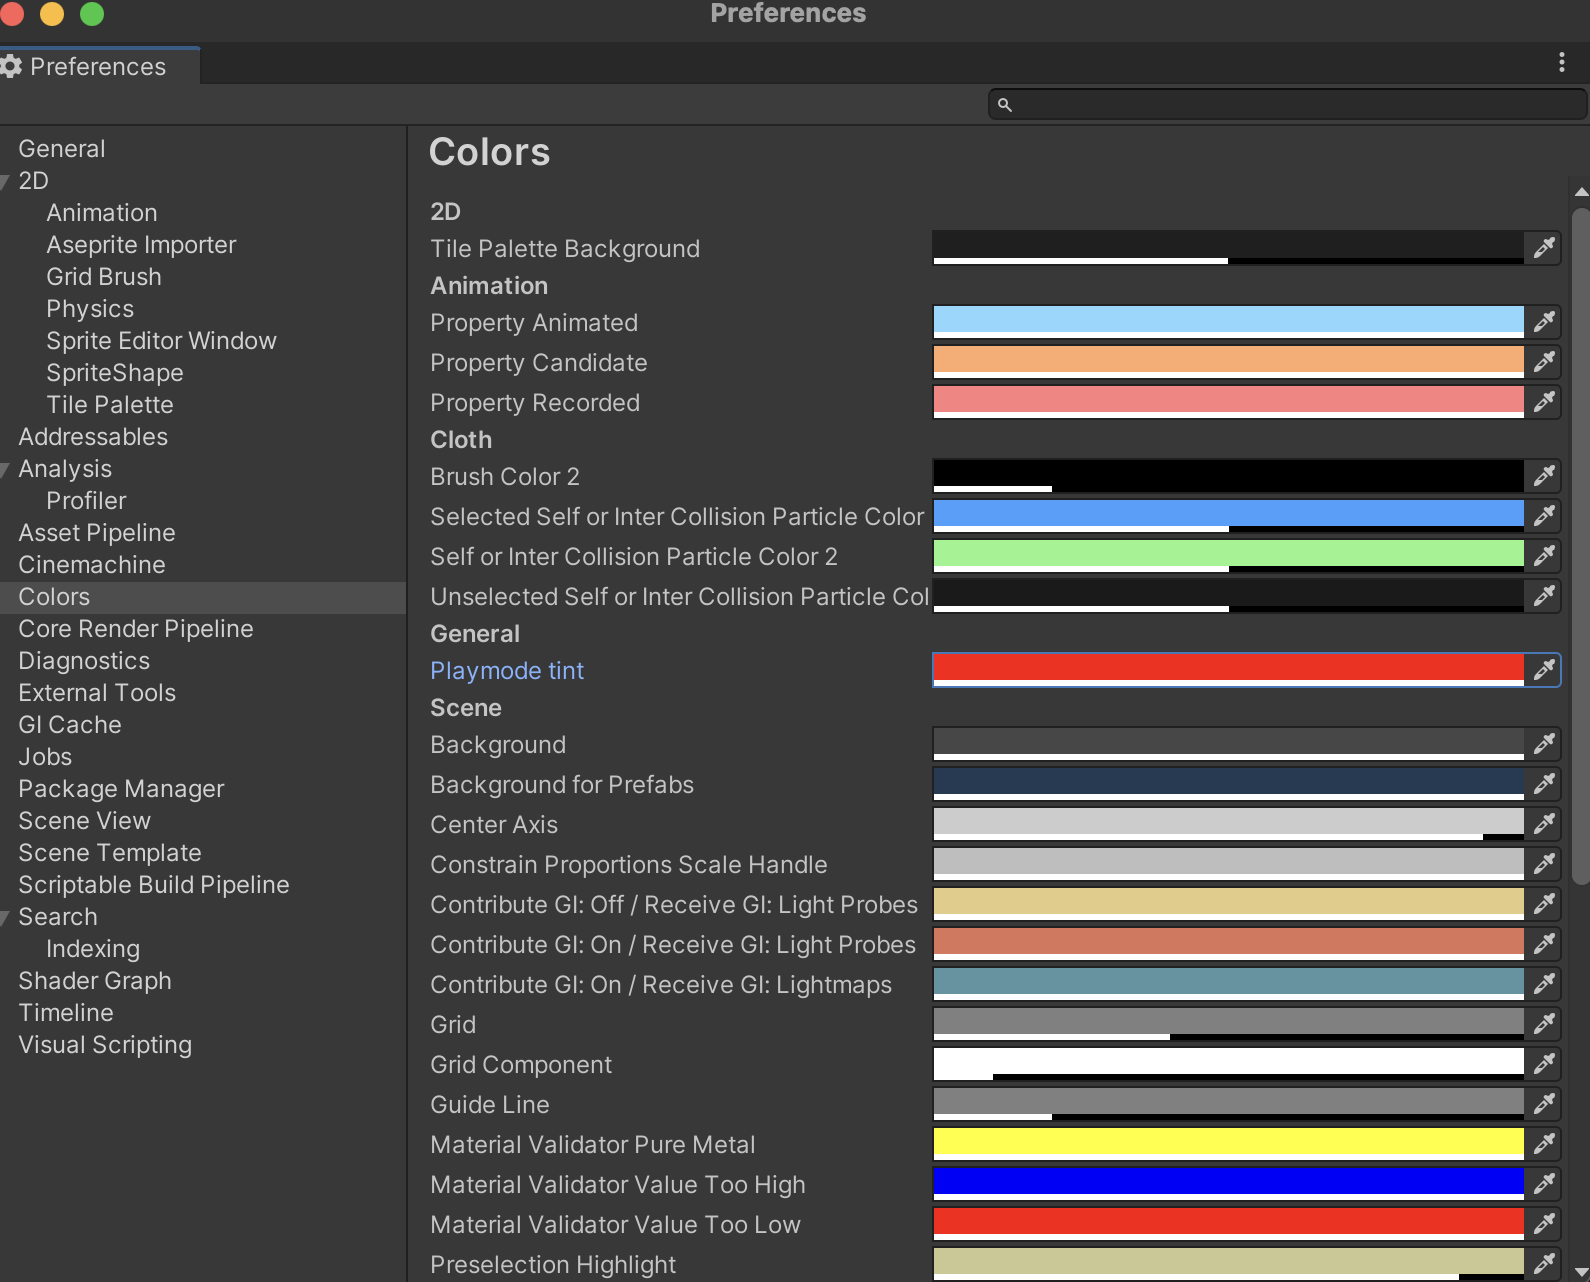
Task: Eyedropper for Selected Self or Inter Collision
Action: pyautogui.click(x=1544, y=516)
